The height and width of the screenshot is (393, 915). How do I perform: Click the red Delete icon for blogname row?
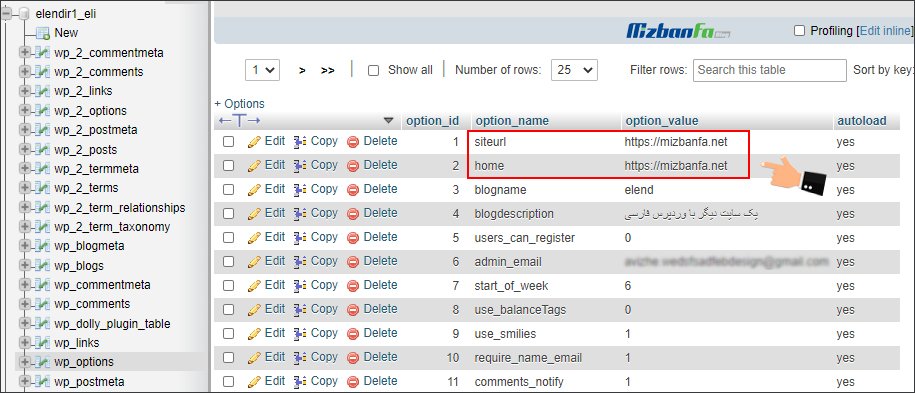pyautogui.click(x=353, y=190)
